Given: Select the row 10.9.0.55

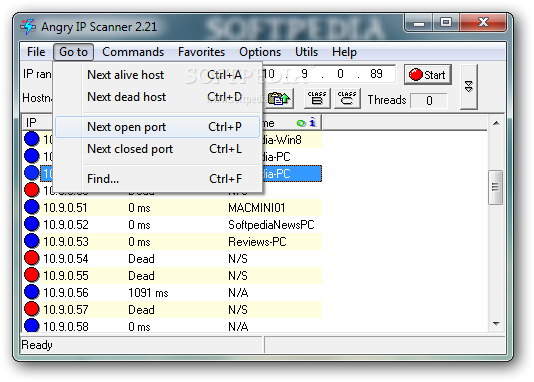Looking at the screenshot, I should point(173,276).
